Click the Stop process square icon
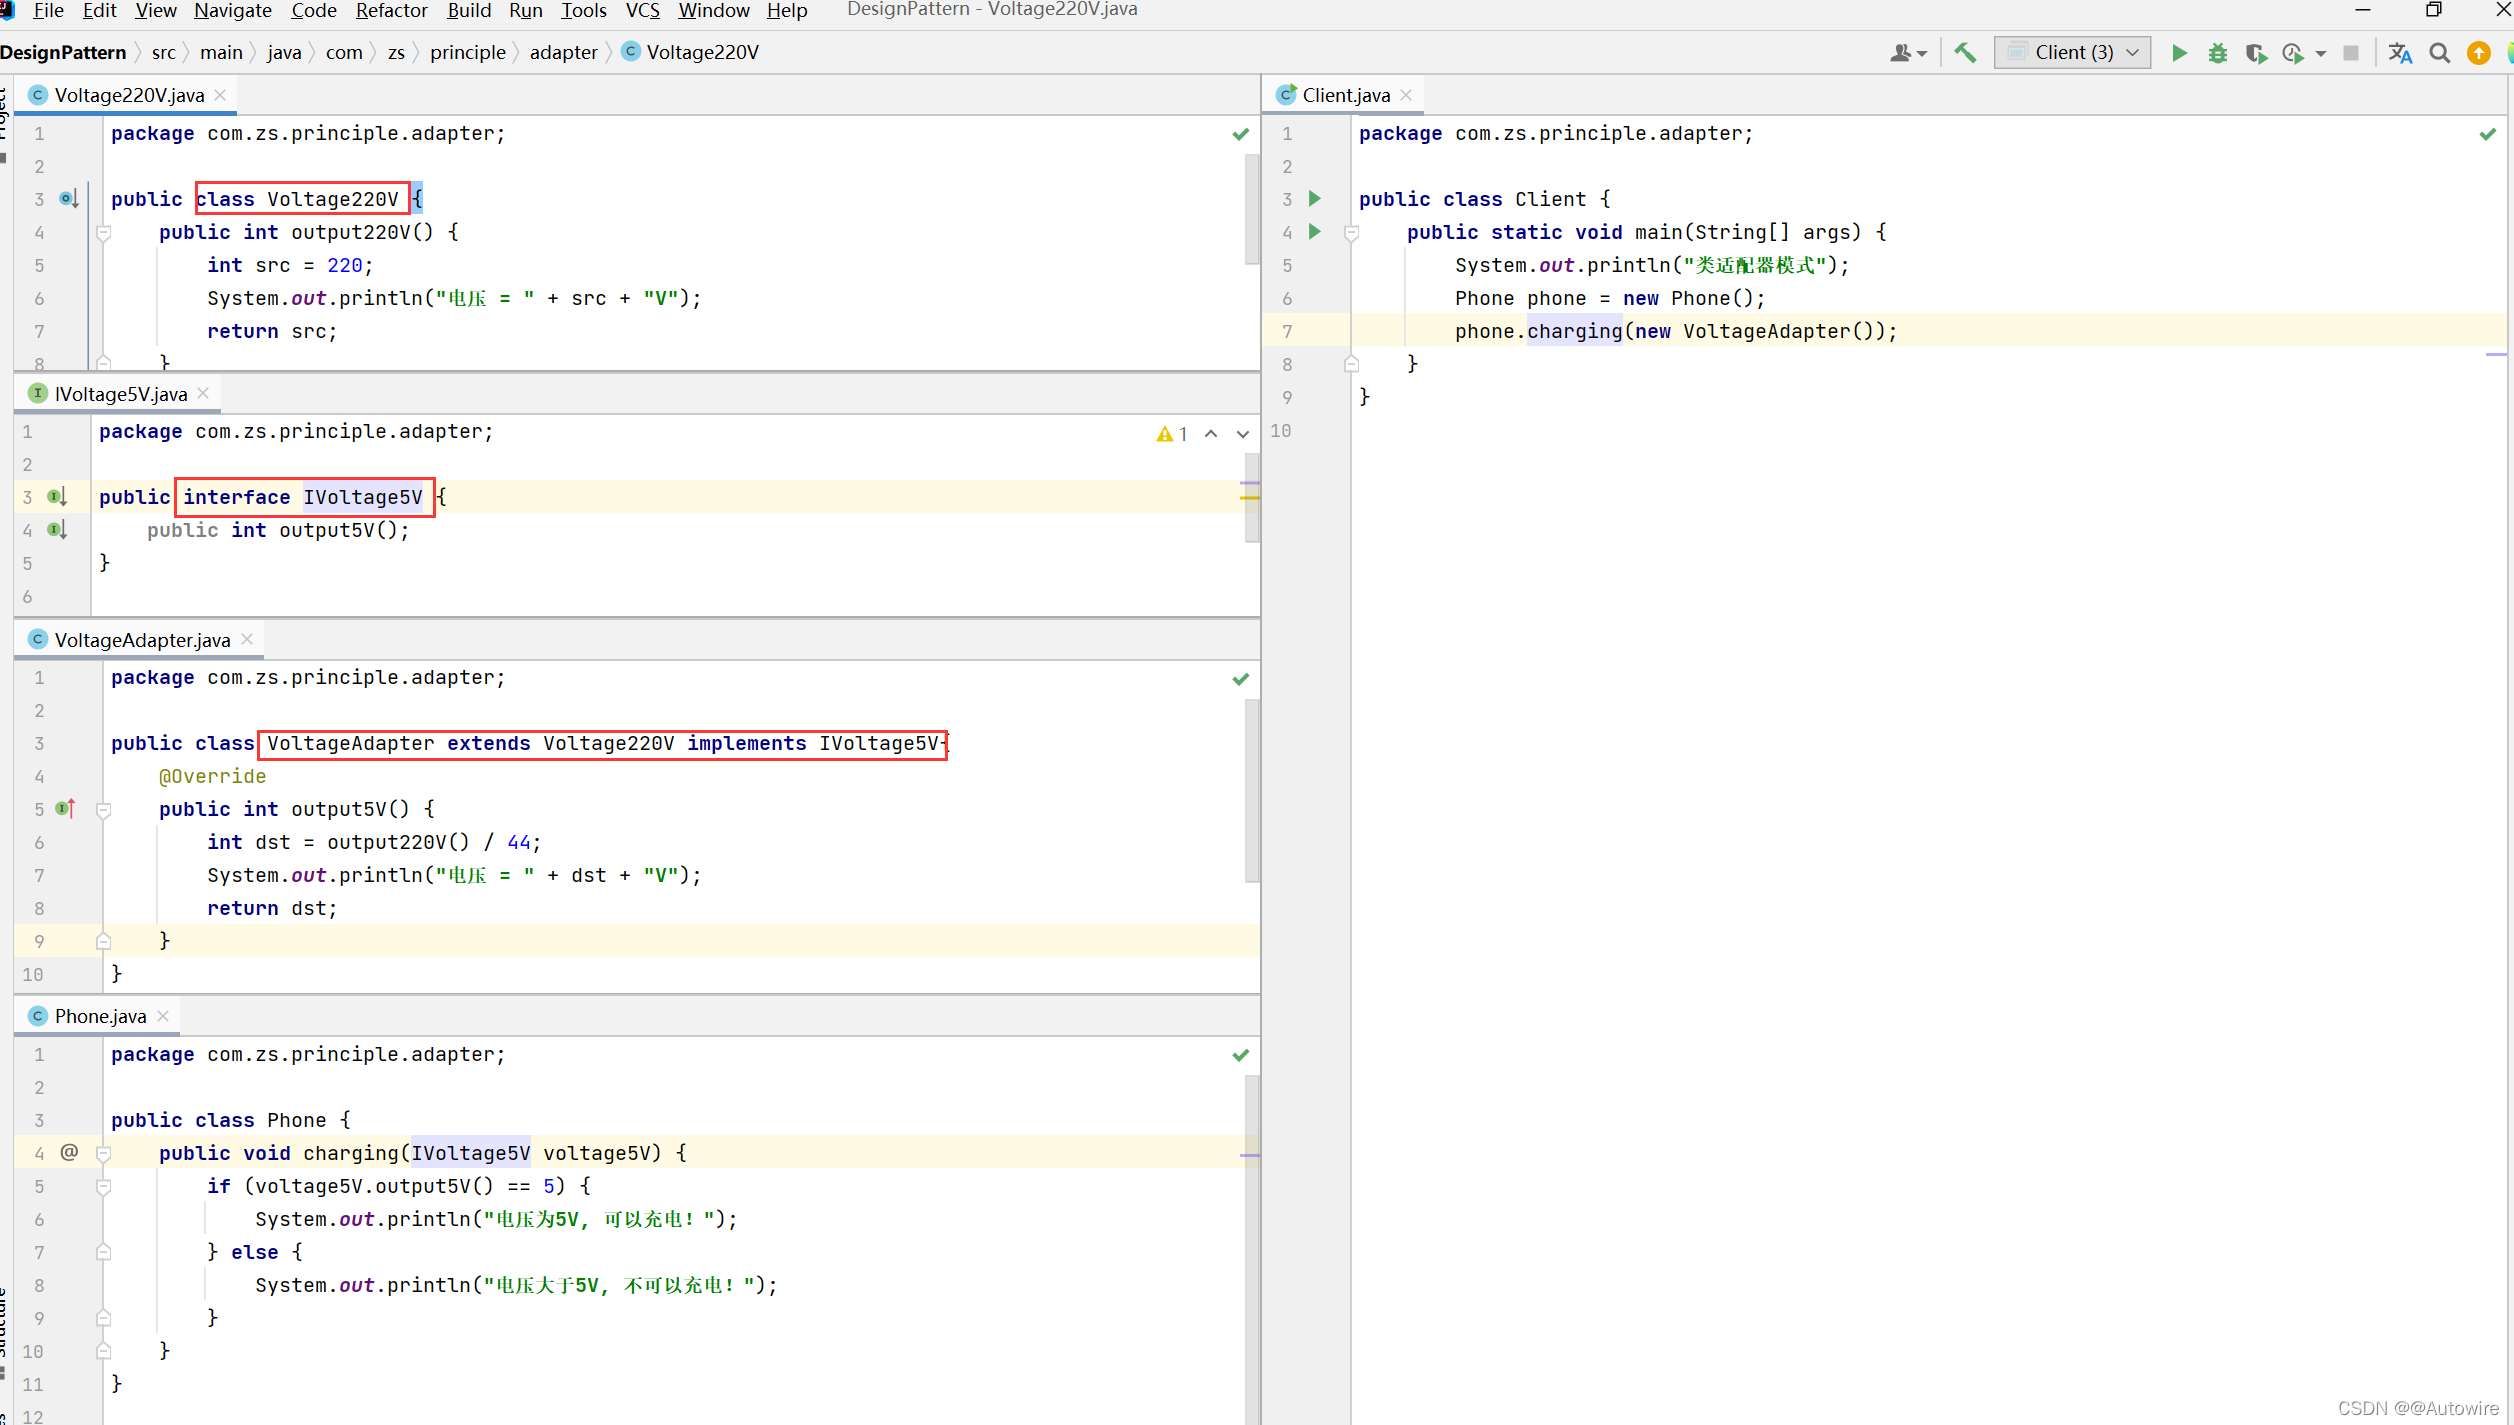The width and height of the screenshot is (2514, 1425). [2351, 53]
